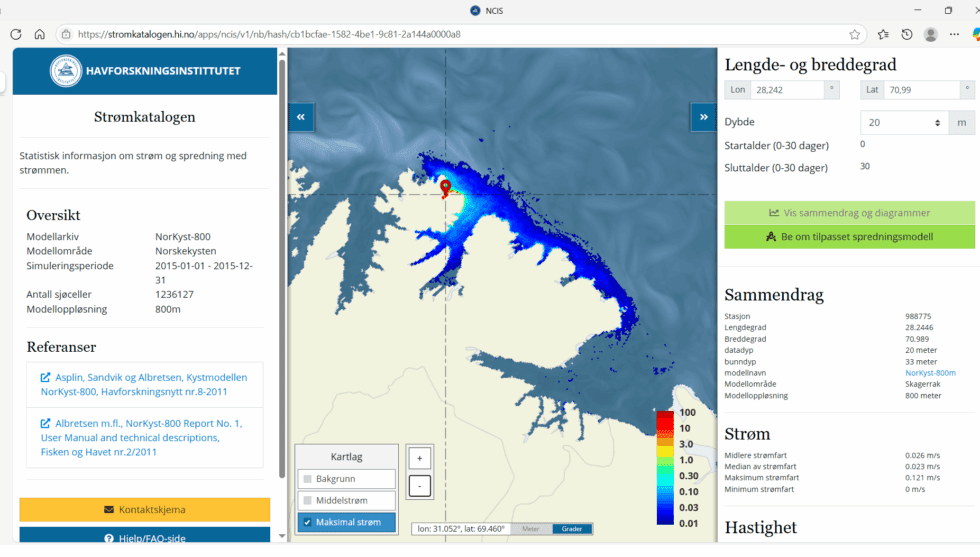Collapse right panel with double-chevron button
The image size is (980, 557).
(704, 117)
